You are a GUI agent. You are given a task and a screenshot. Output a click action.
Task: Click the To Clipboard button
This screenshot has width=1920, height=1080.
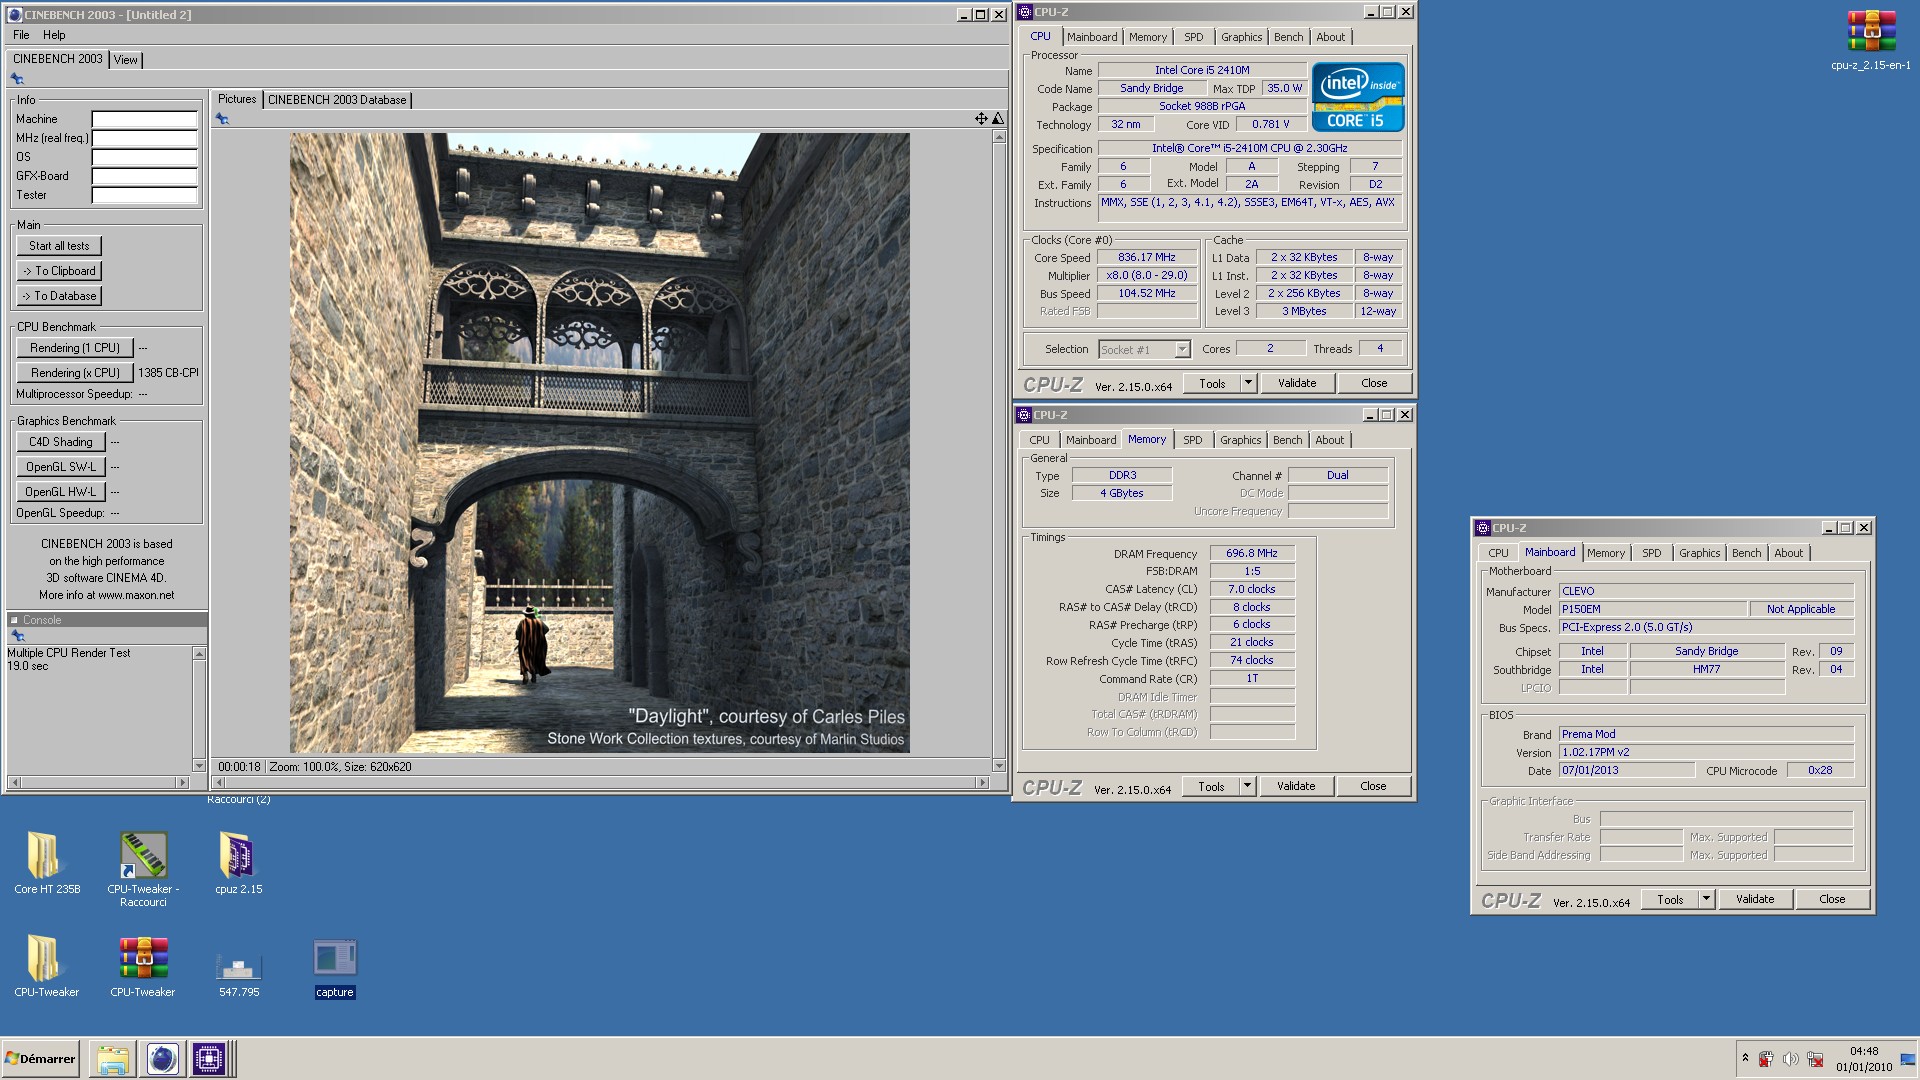tap(59, 271)
